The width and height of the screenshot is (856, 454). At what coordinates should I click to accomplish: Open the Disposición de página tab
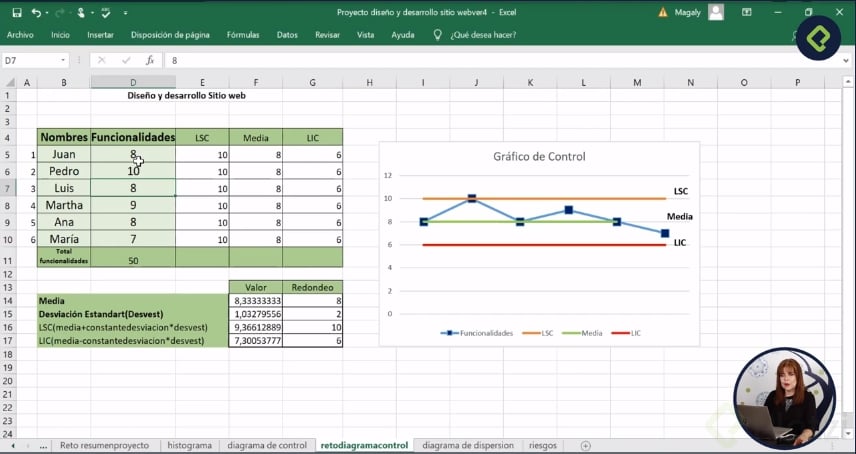[x=170, y=35]
